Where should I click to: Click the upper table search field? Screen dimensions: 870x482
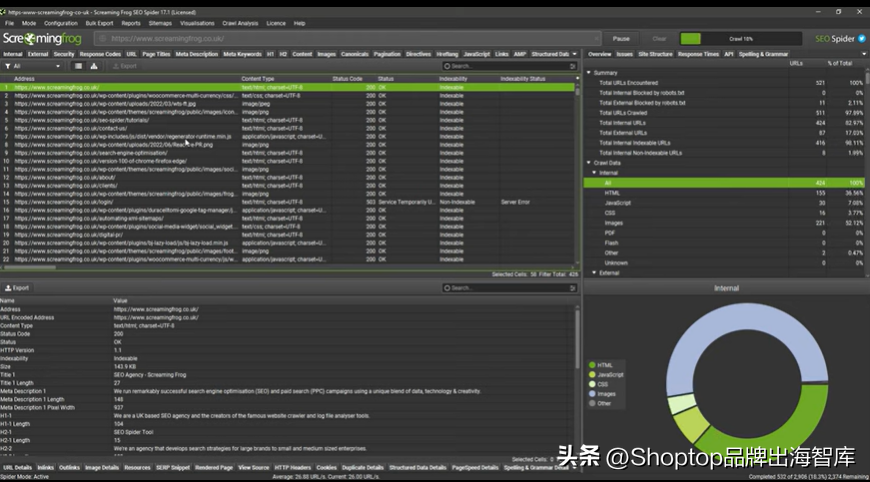click(509, 66)
